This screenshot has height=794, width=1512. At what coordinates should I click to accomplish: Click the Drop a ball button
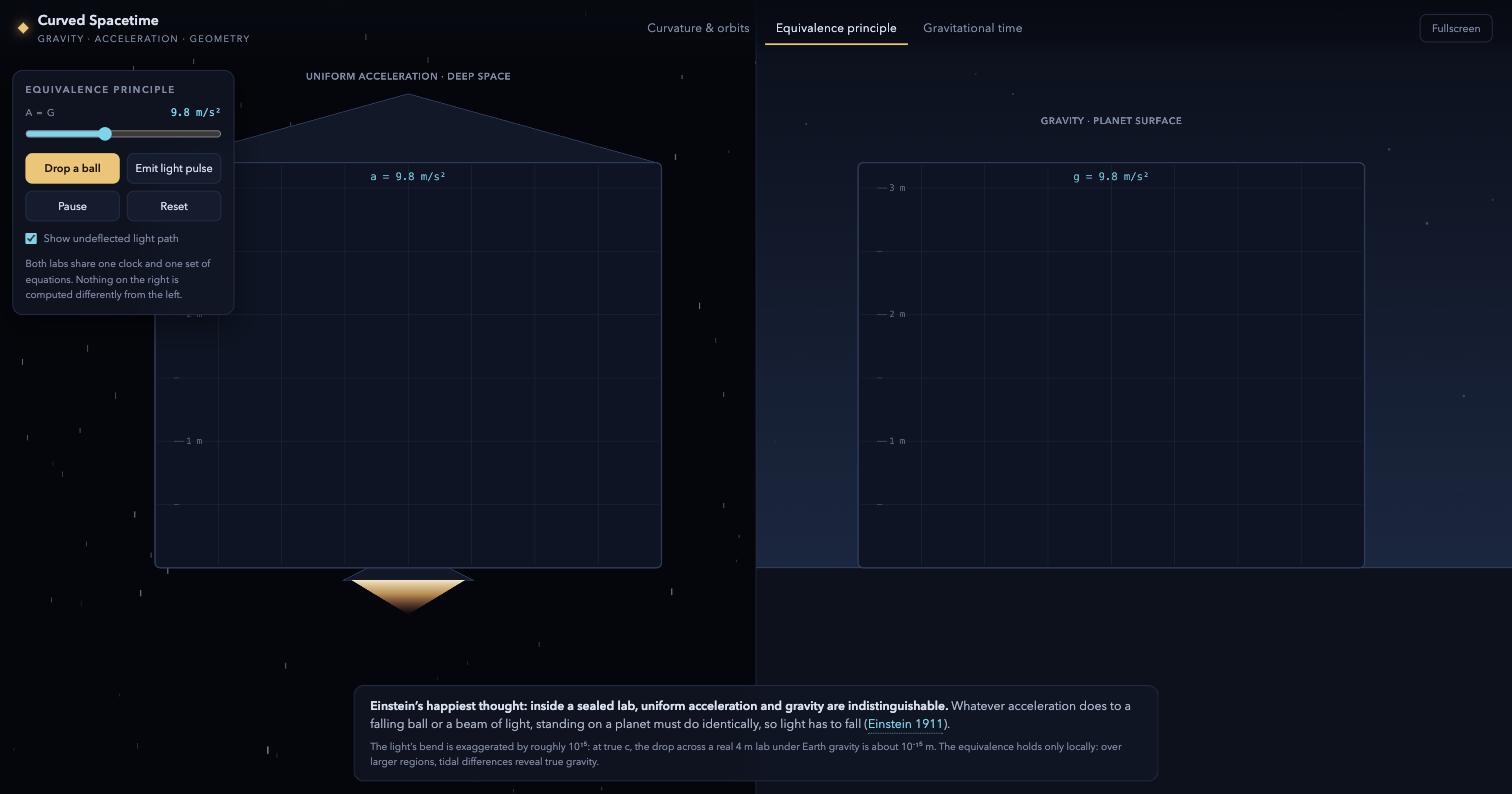click(x=72, y=168)
